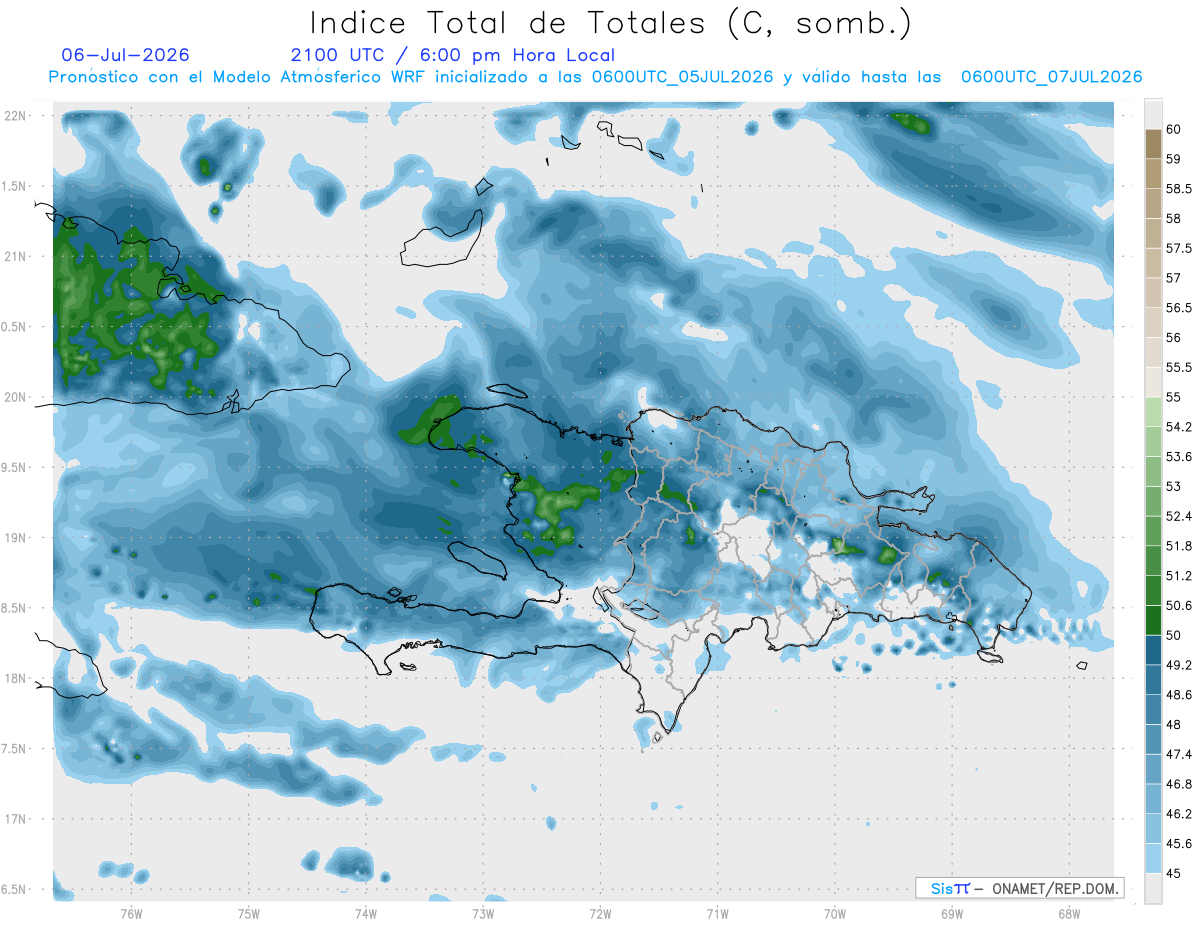Pick the dark green swatch between 50 and 50.6
The image size is (1200, 927).
[x=1153, y=621]
